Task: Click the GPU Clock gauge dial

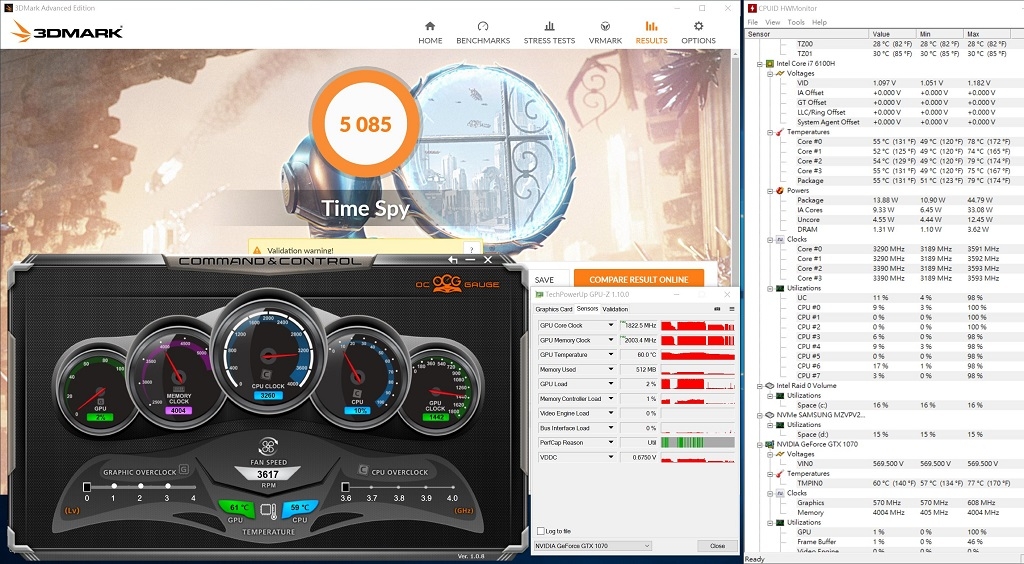Action: coord(438,392)
